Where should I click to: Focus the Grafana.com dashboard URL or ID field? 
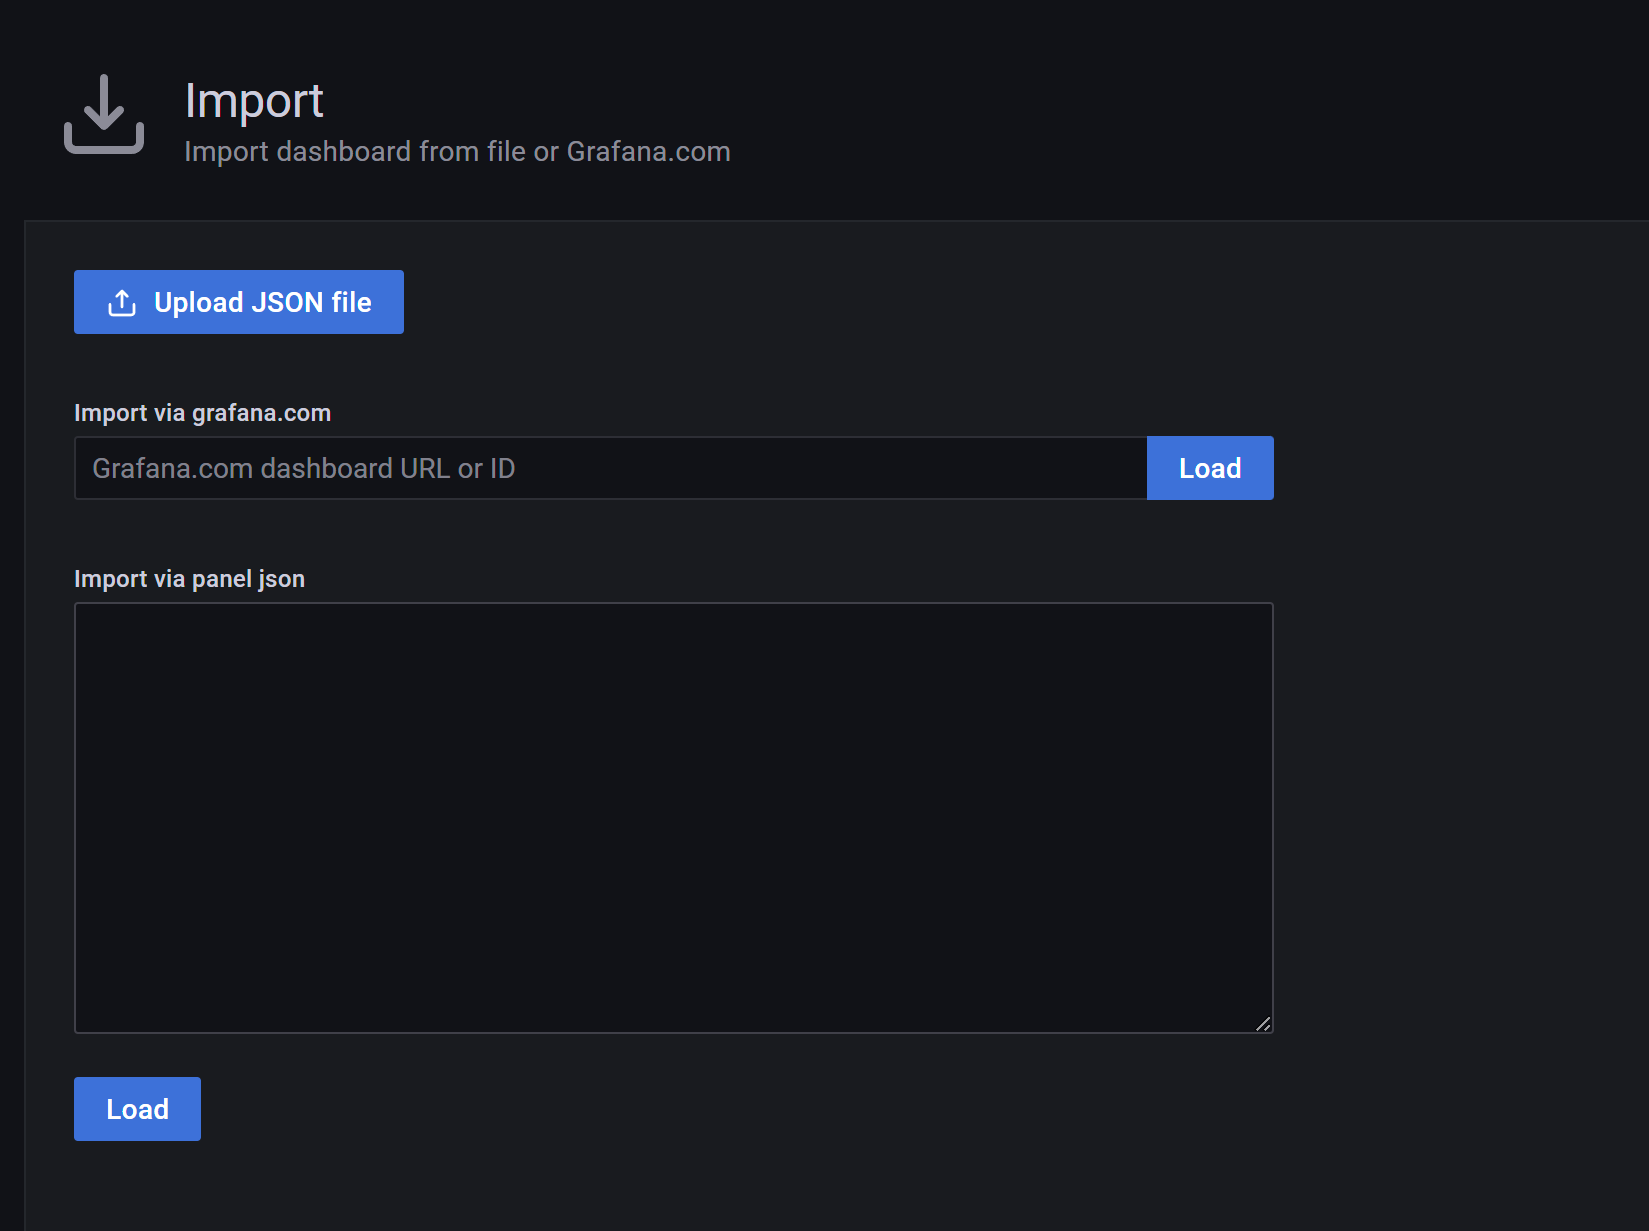610,468
